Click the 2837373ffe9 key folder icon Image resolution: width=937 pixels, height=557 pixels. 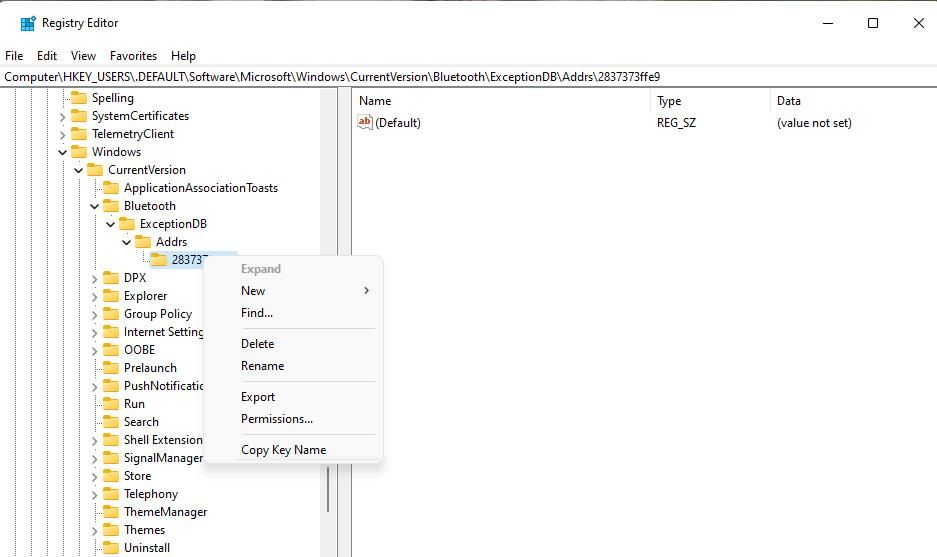click(x=159, y=259)
